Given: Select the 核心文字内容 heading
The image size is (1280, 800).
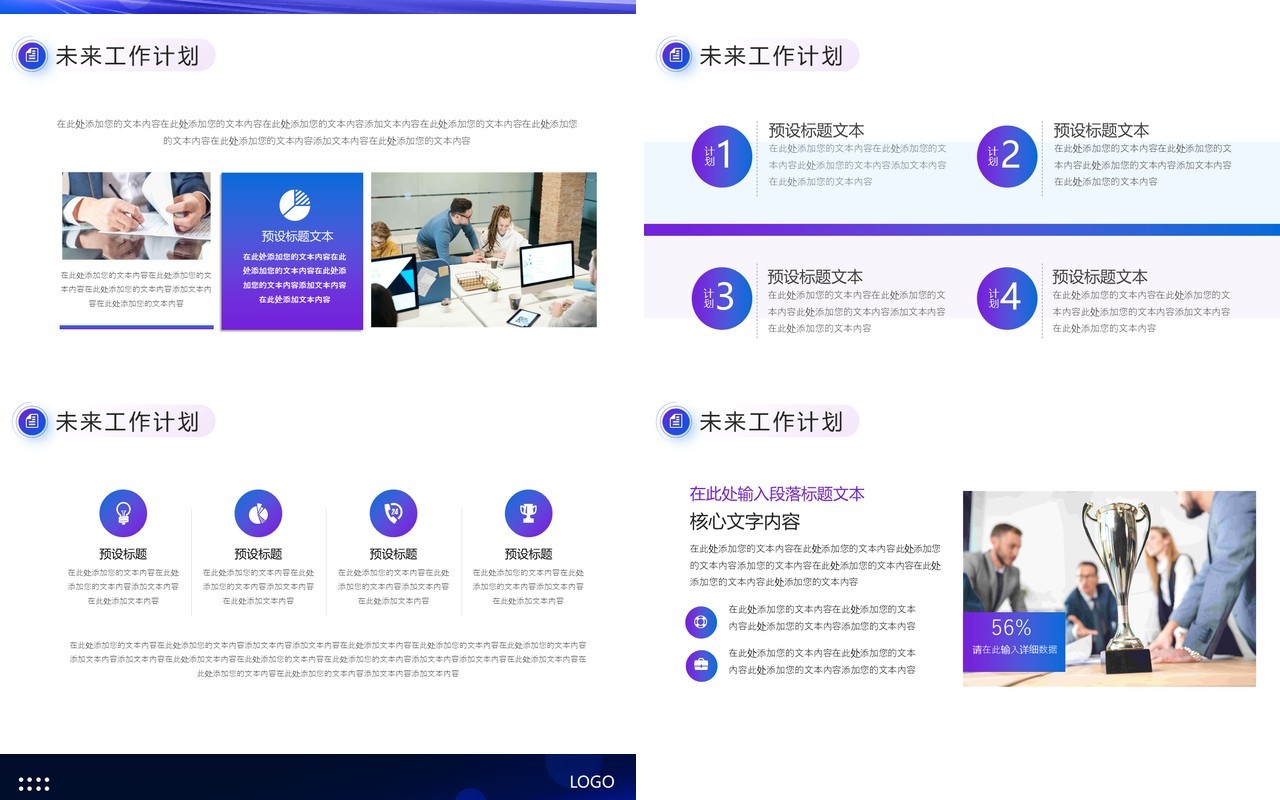Looking at the screenshot, I should click(x=745, y=522).
